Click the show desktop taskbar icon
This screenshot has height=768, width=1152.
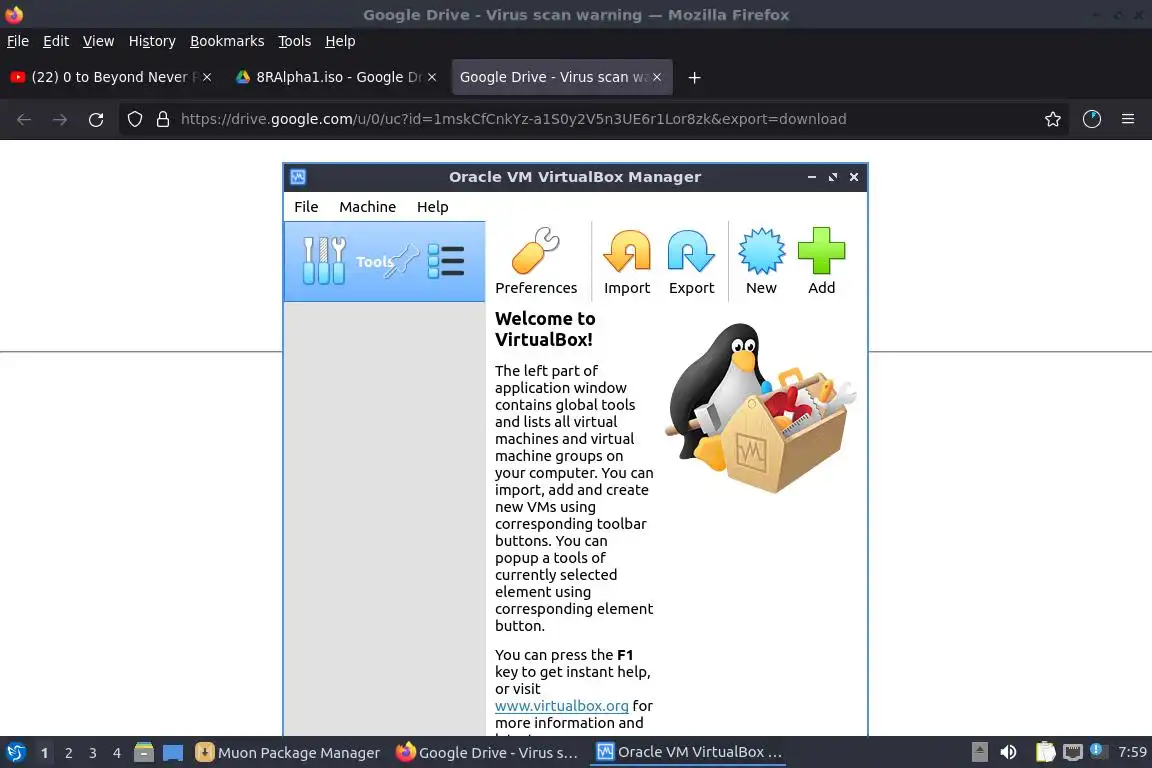[173, 753]
